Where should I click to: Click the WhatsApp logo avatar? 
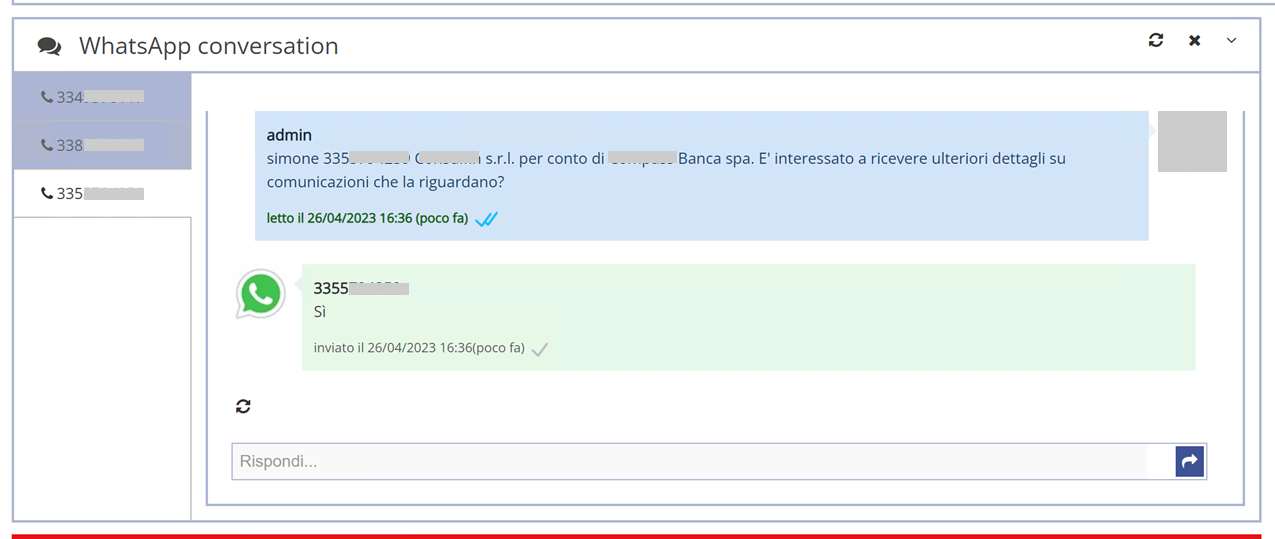(261, 295)
